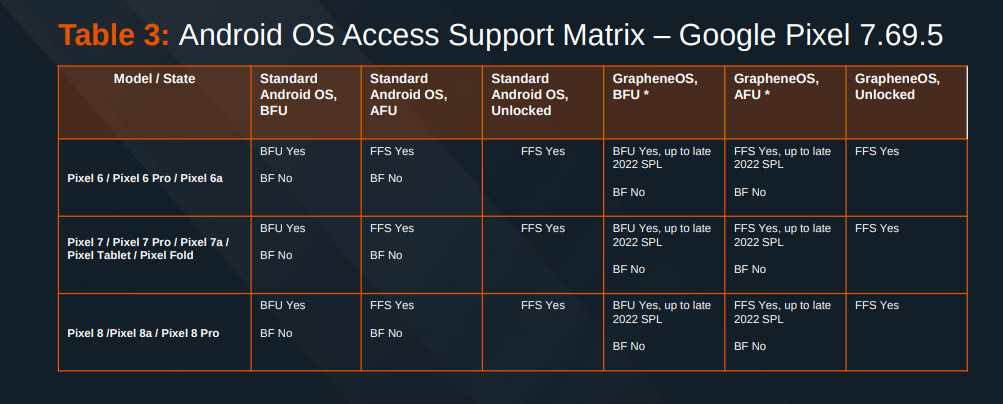Click "FFS Yes" in Pixel 8 Standard Unlocked cell
The image size is (1003, 404).
[543, 306]
